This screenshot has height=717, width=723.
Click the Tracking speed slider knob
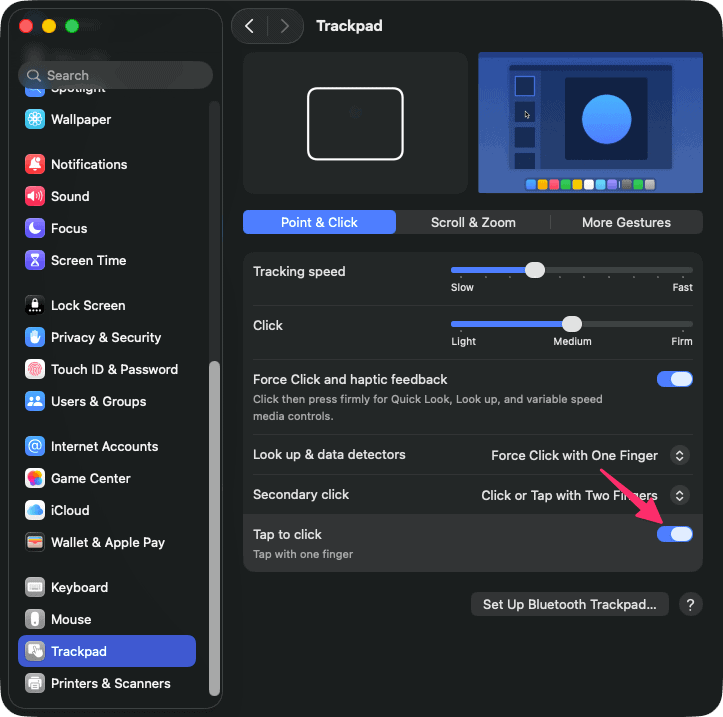[x=535, y=270]
